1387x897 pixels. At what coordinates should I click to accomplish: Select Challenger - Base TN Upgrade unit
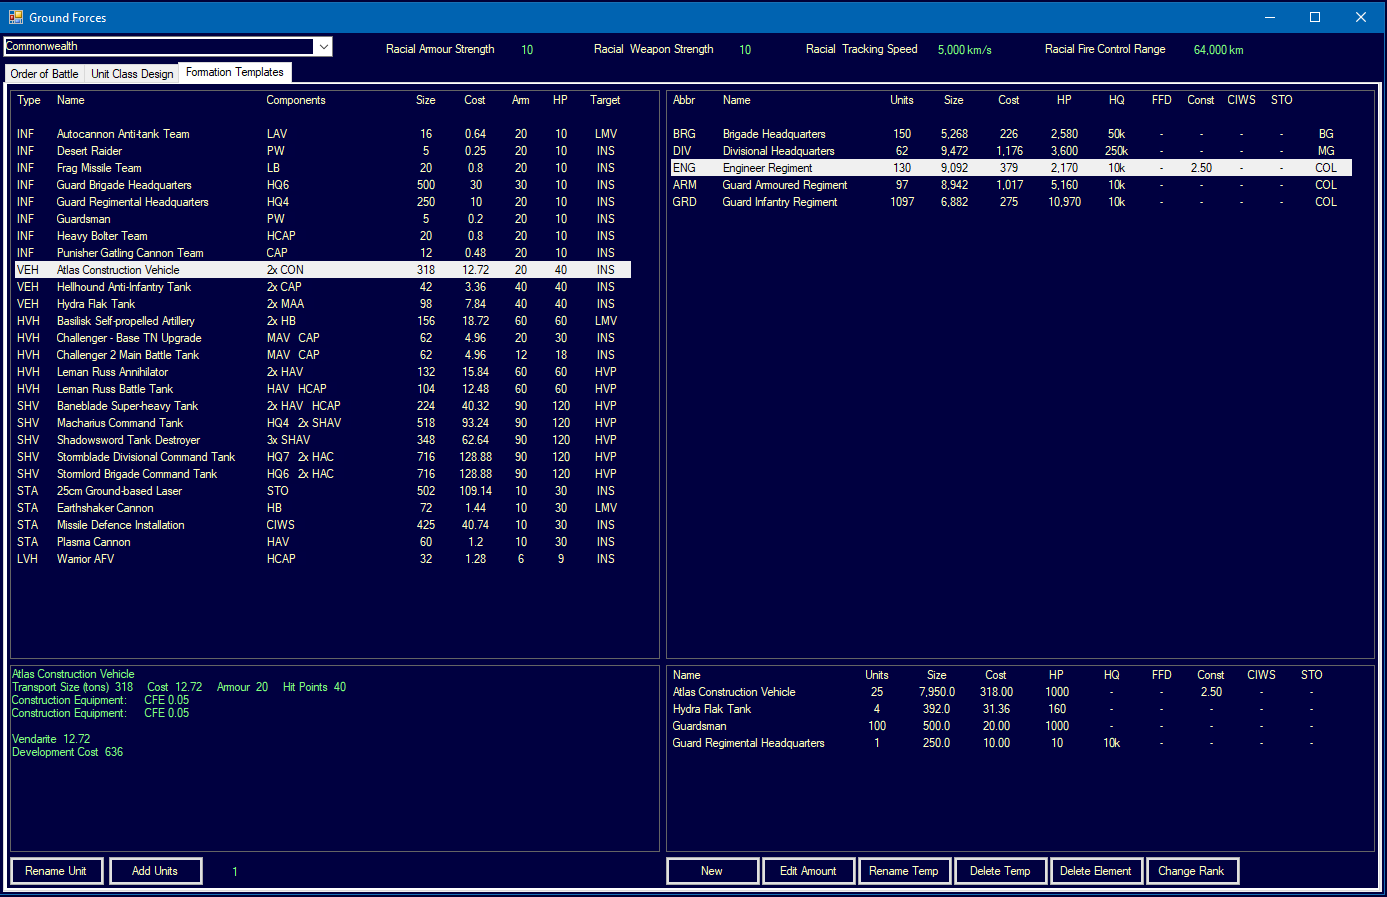click(x=323, y=338)
